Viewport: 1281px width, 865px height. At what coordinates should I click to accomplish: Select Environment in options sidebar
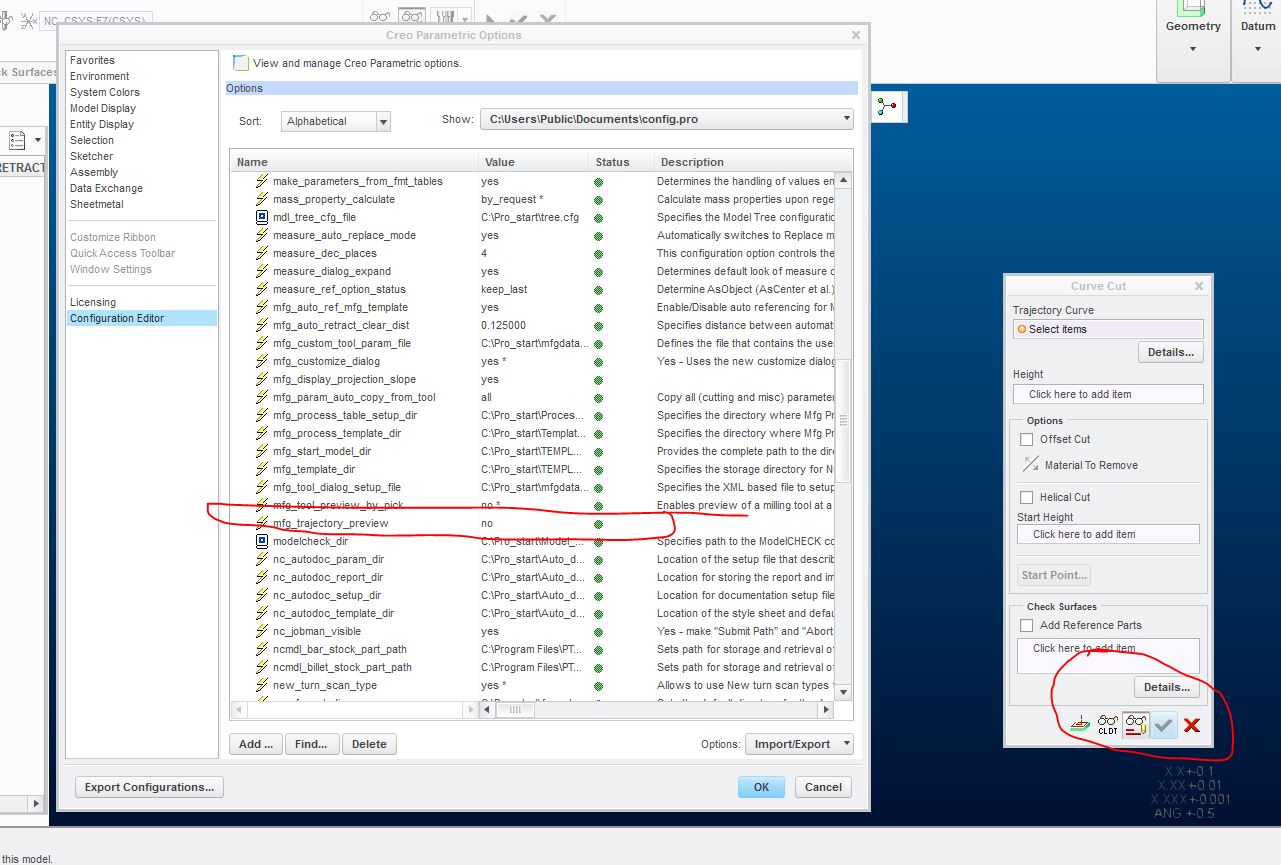[99, 76]
